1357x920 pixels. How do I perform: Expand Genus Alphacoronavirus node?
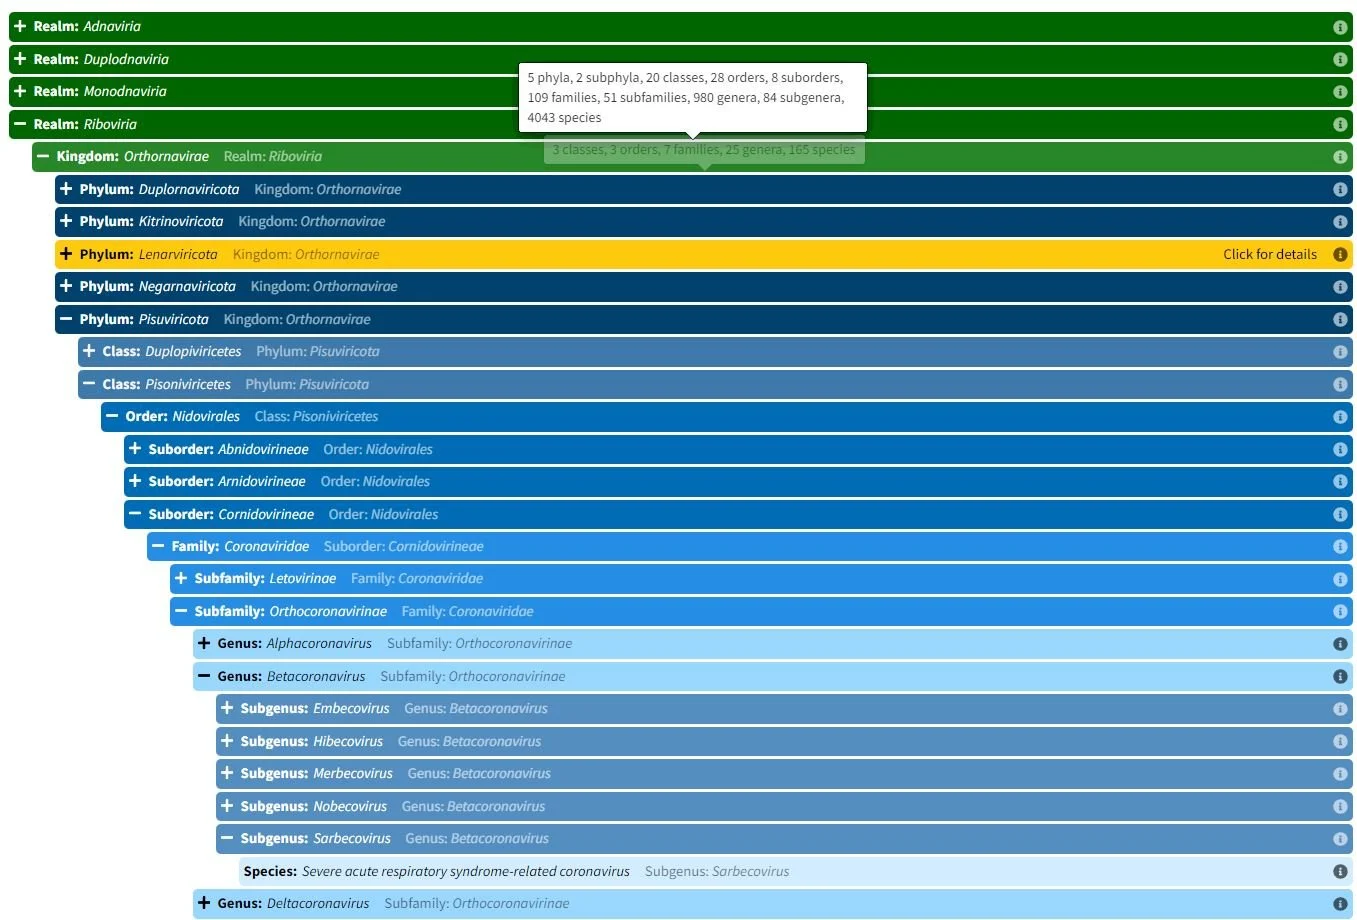[204, 643]
